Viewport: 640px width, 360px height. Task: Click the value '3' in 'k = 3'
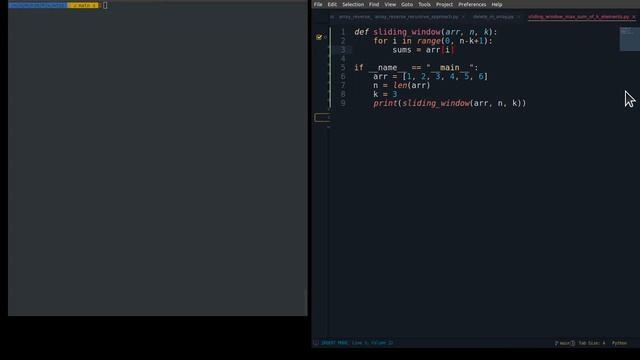(395, 94)
